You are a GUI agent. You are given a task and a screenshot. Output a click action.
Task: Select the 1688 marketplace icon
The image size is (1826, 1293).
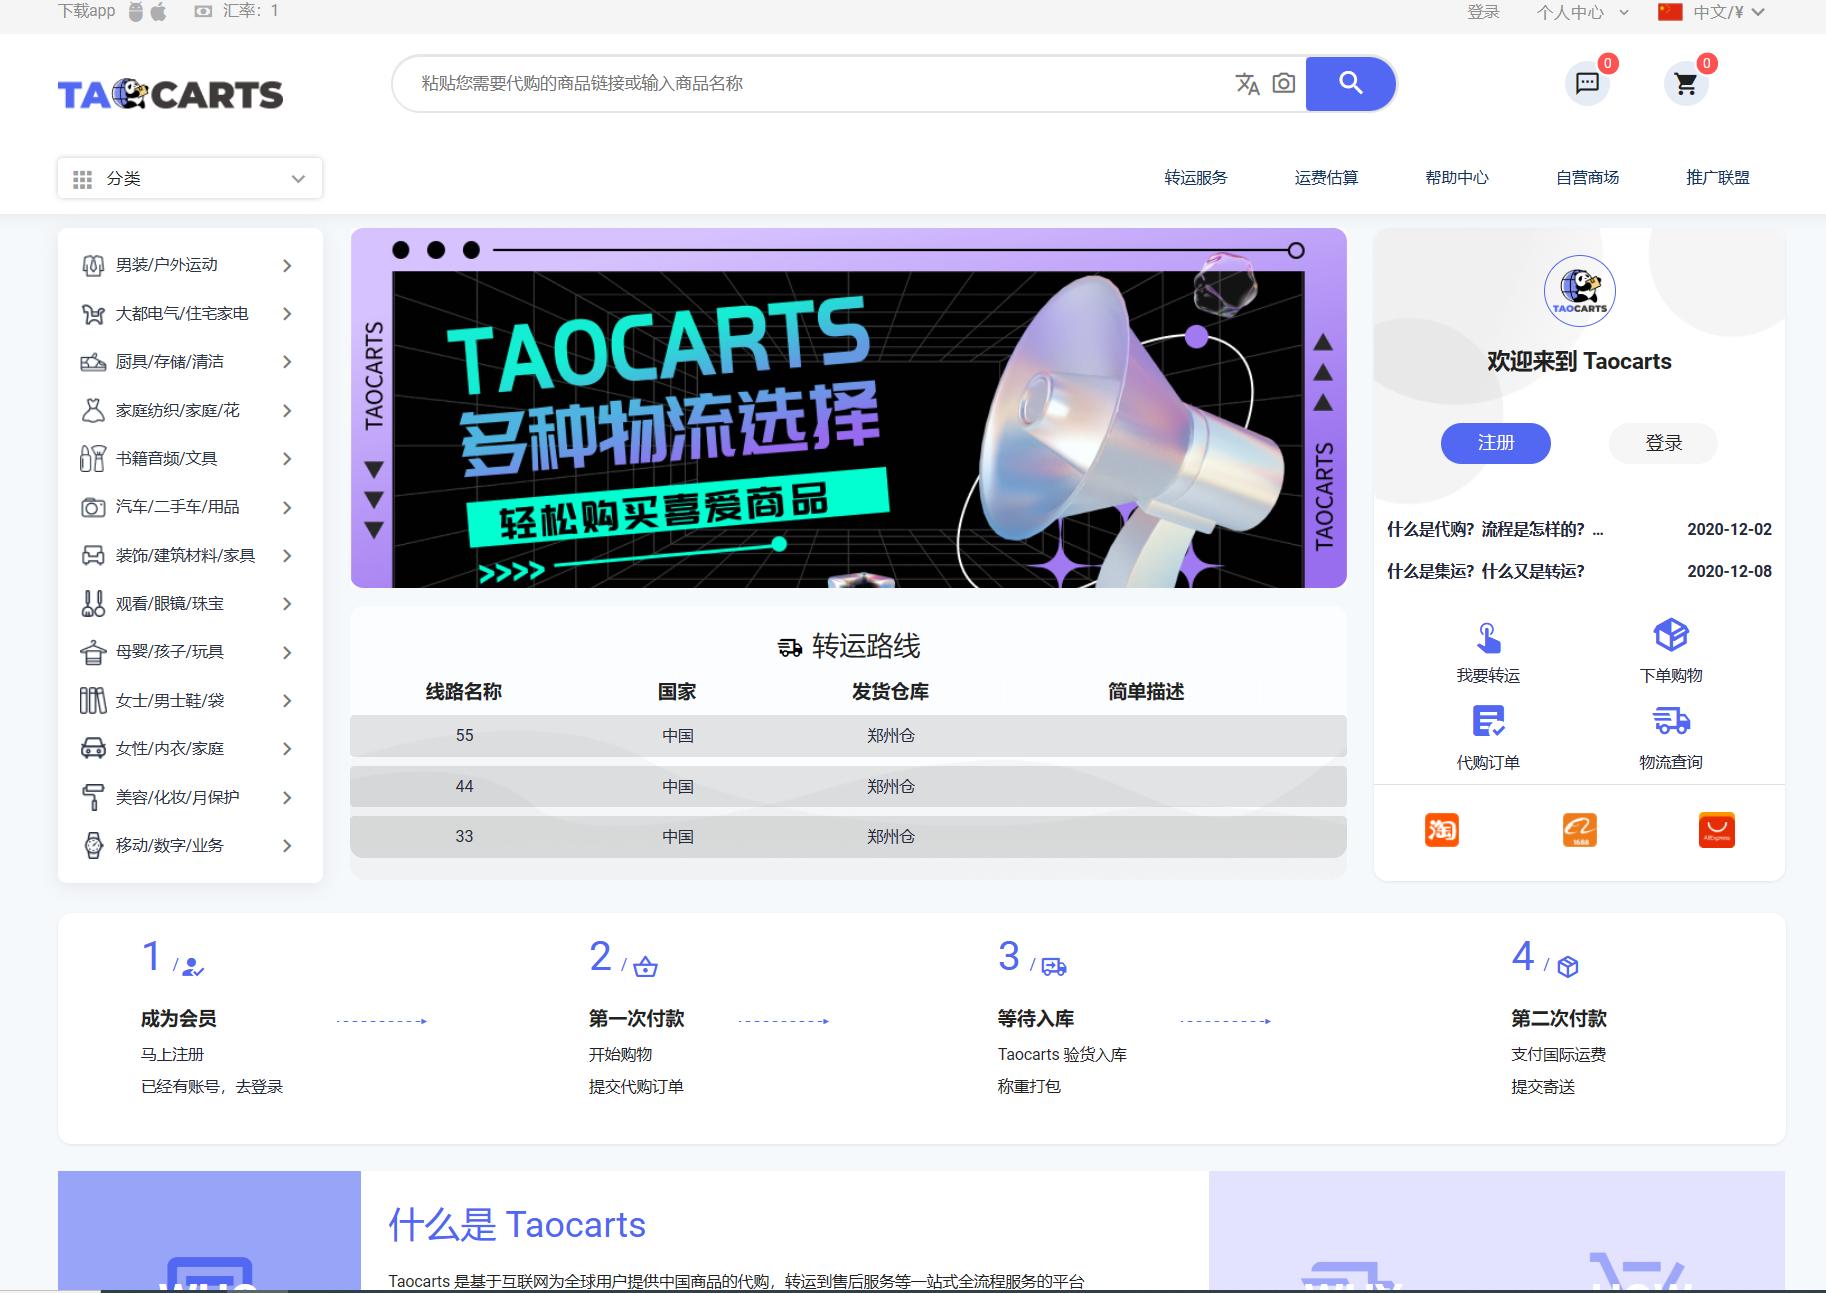click(x=1580, y=829)
